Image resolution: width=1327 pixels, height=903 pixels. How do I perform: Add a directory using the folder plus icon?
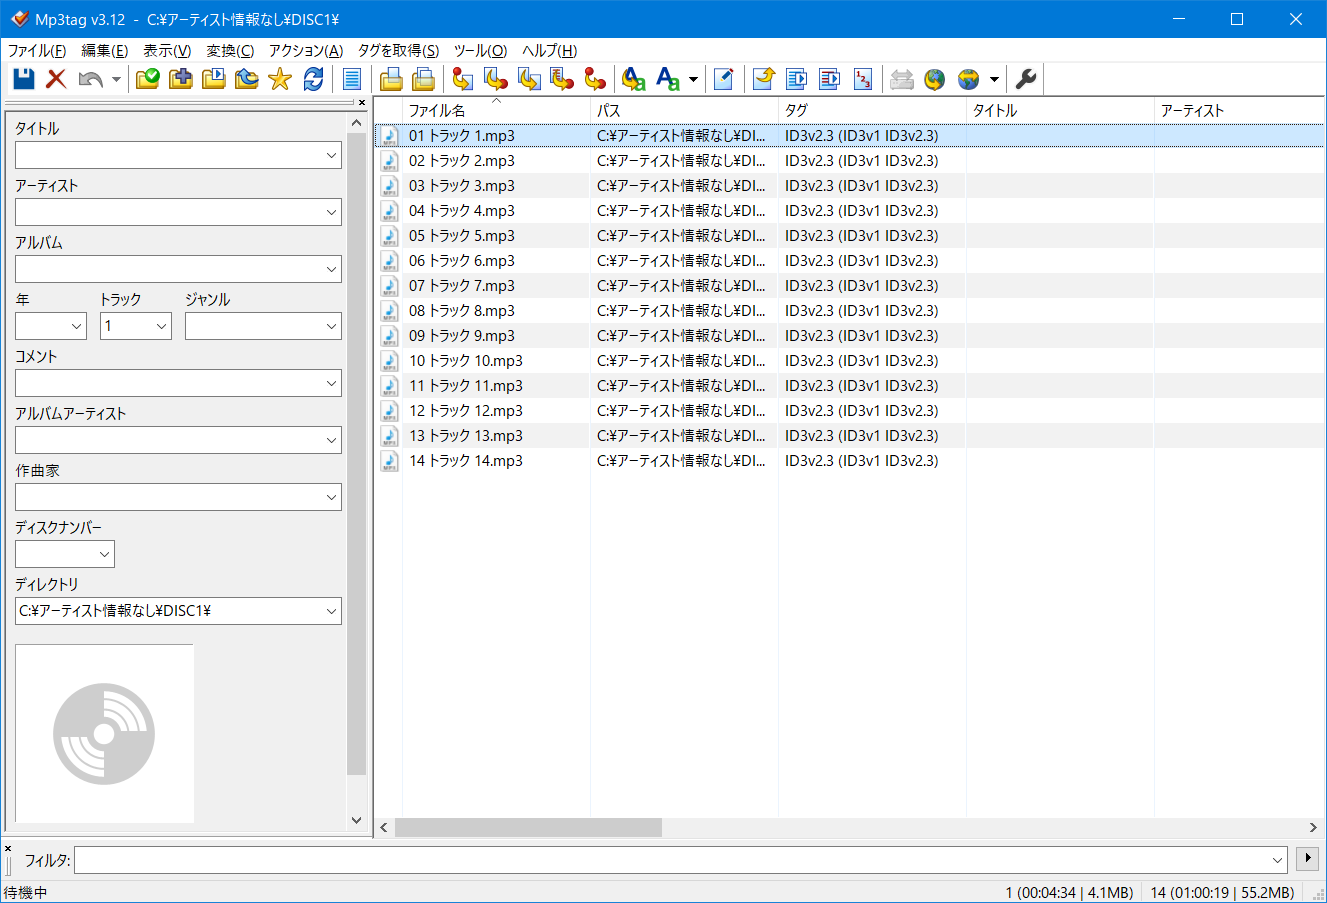click(181, 79)
